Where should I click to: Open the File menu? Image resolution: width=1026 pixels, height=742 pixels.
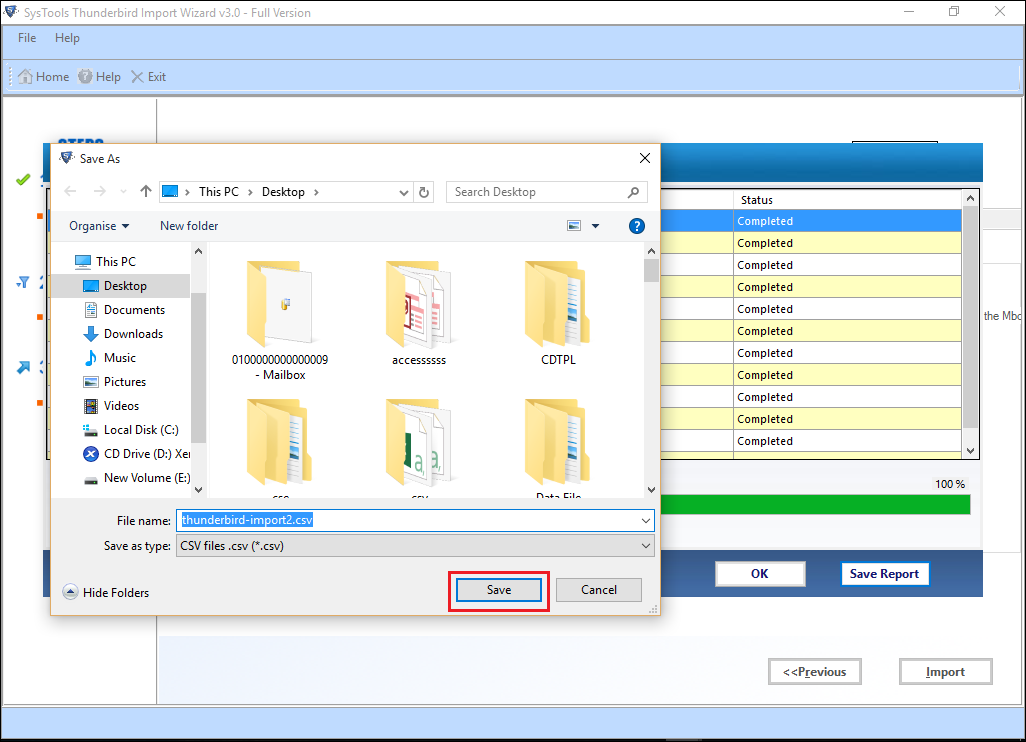(27, 38)
